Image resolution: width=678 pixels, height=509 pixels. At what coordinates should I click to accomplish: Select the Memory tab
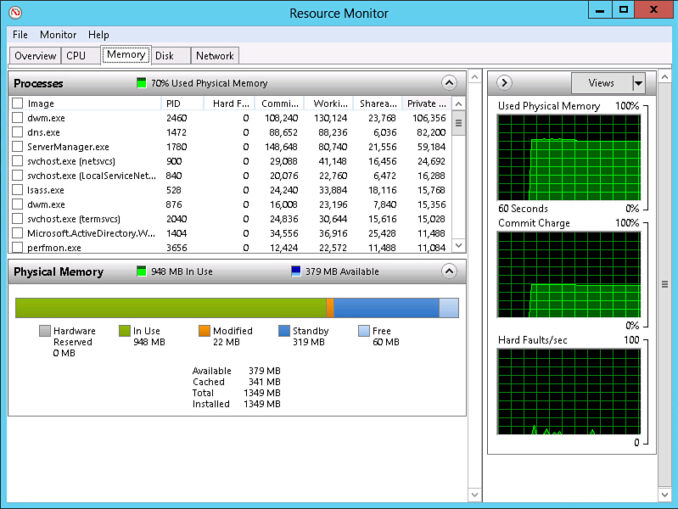(x=126, y=55)
